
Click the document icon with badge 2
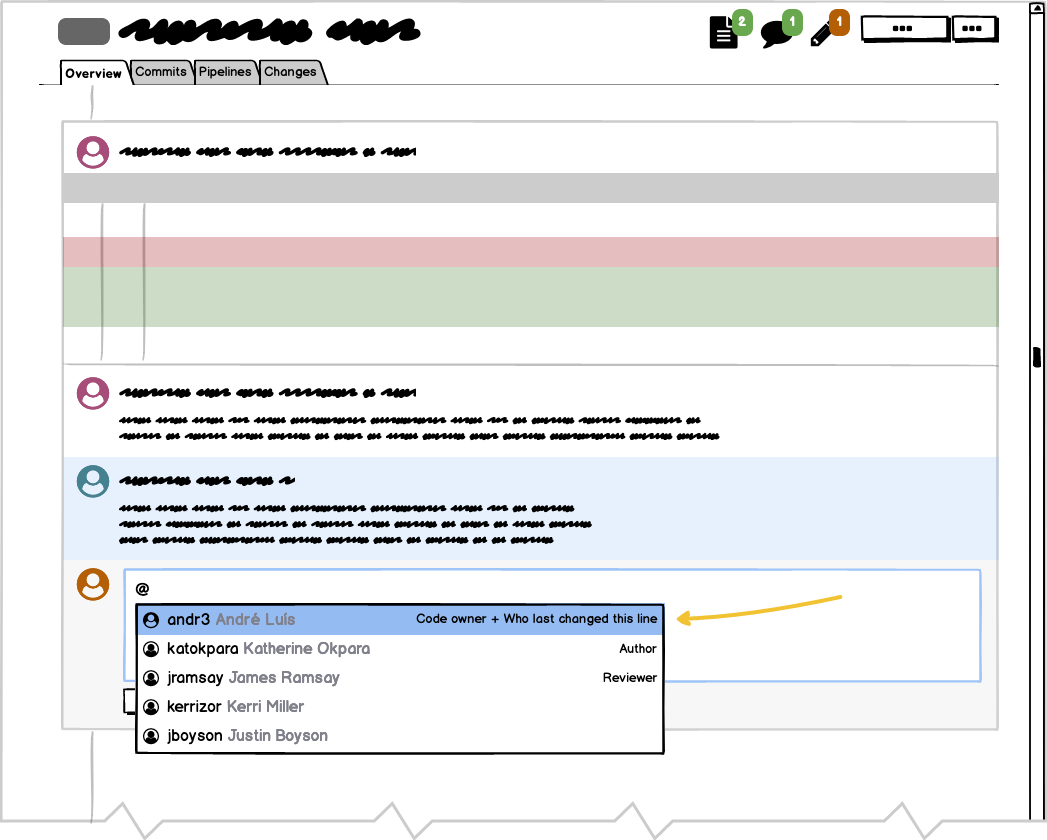click(x=723, y=33)
